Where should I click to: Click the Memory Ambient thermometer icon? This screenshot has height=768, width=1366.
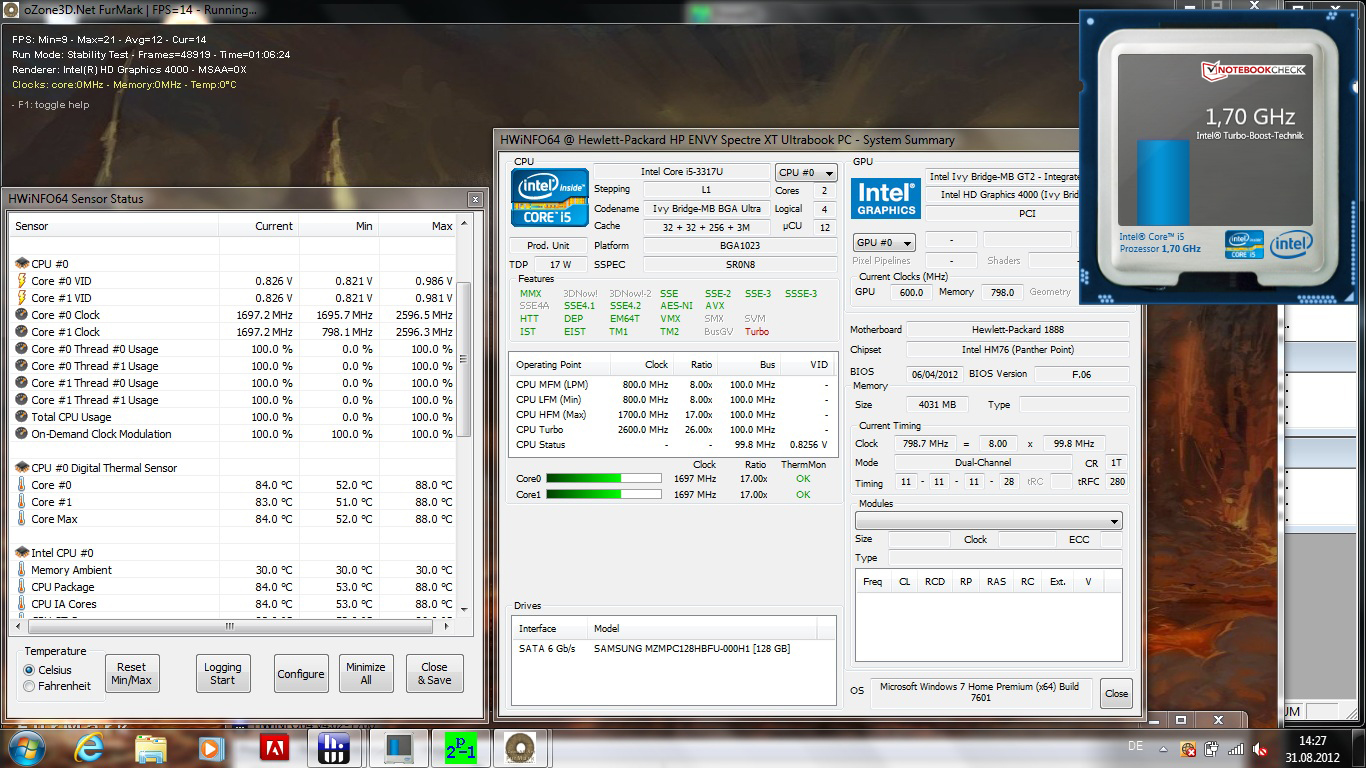[22, 570]
